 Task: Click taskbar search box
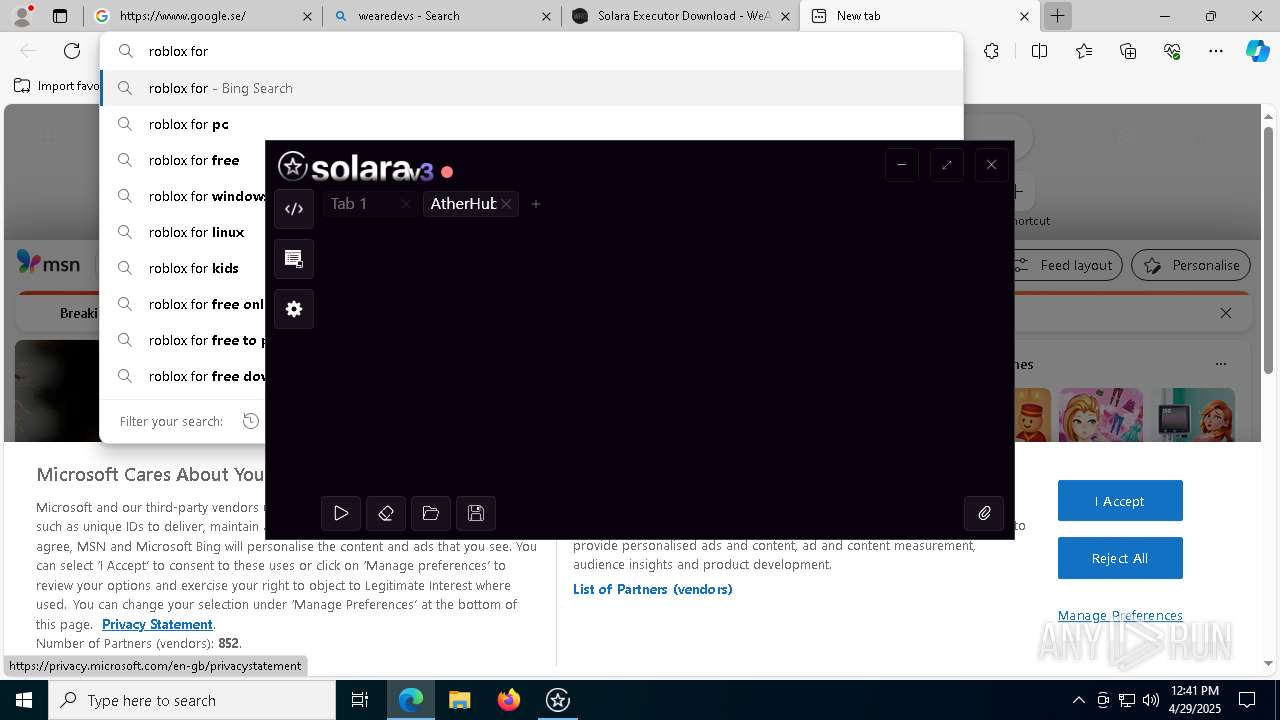tap(192, 700)
